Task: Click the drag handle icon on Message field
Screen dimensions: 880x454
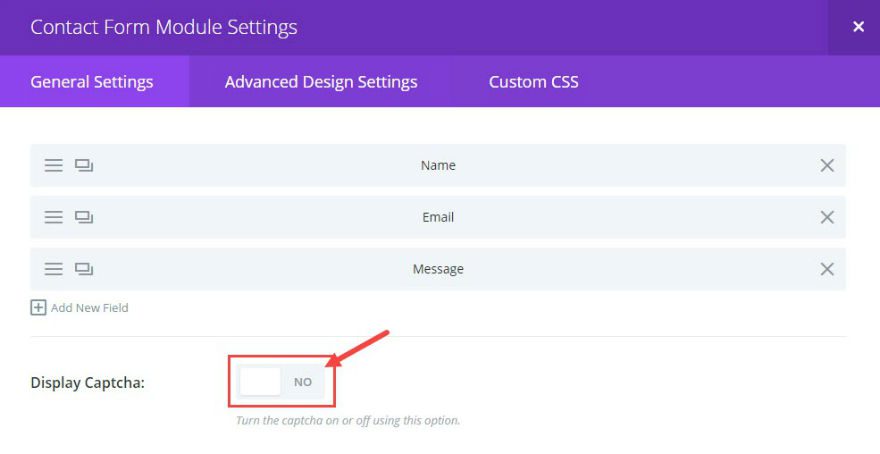Action: (53, 269)
